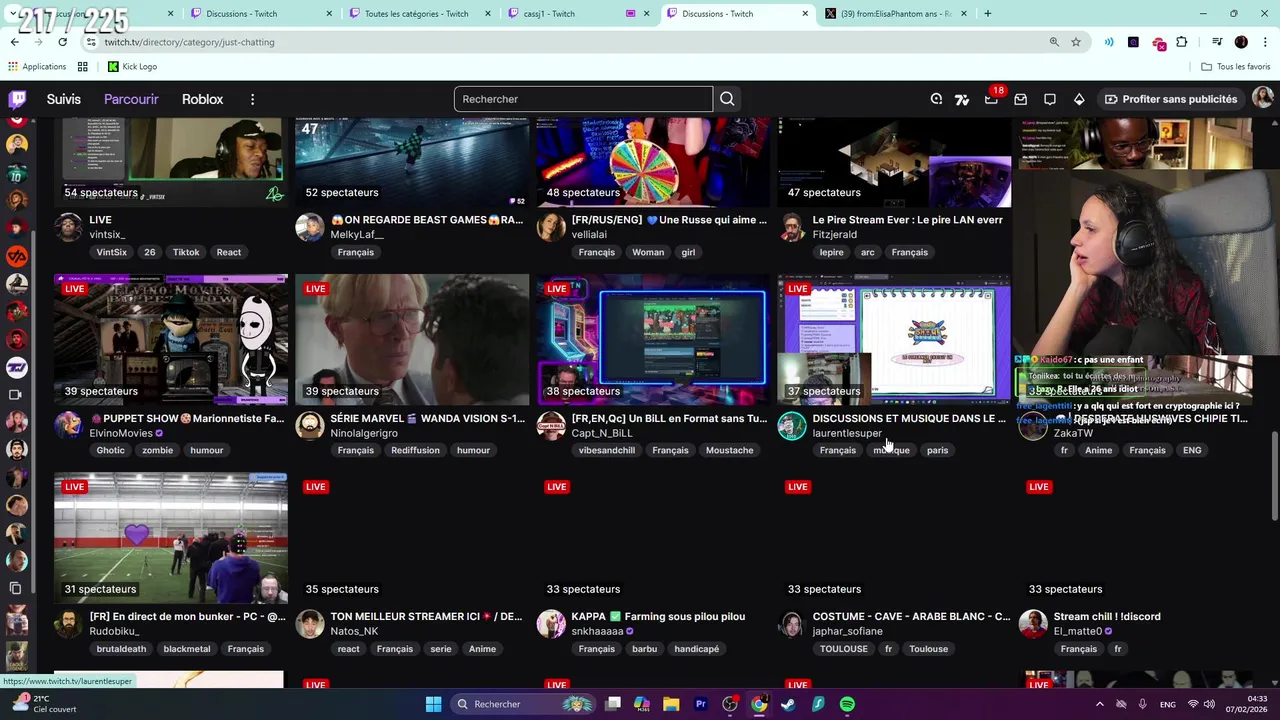Open the Tous les favoris folder
The width and height of the screenshot is (1280, 720).
tap(1236, 66)
